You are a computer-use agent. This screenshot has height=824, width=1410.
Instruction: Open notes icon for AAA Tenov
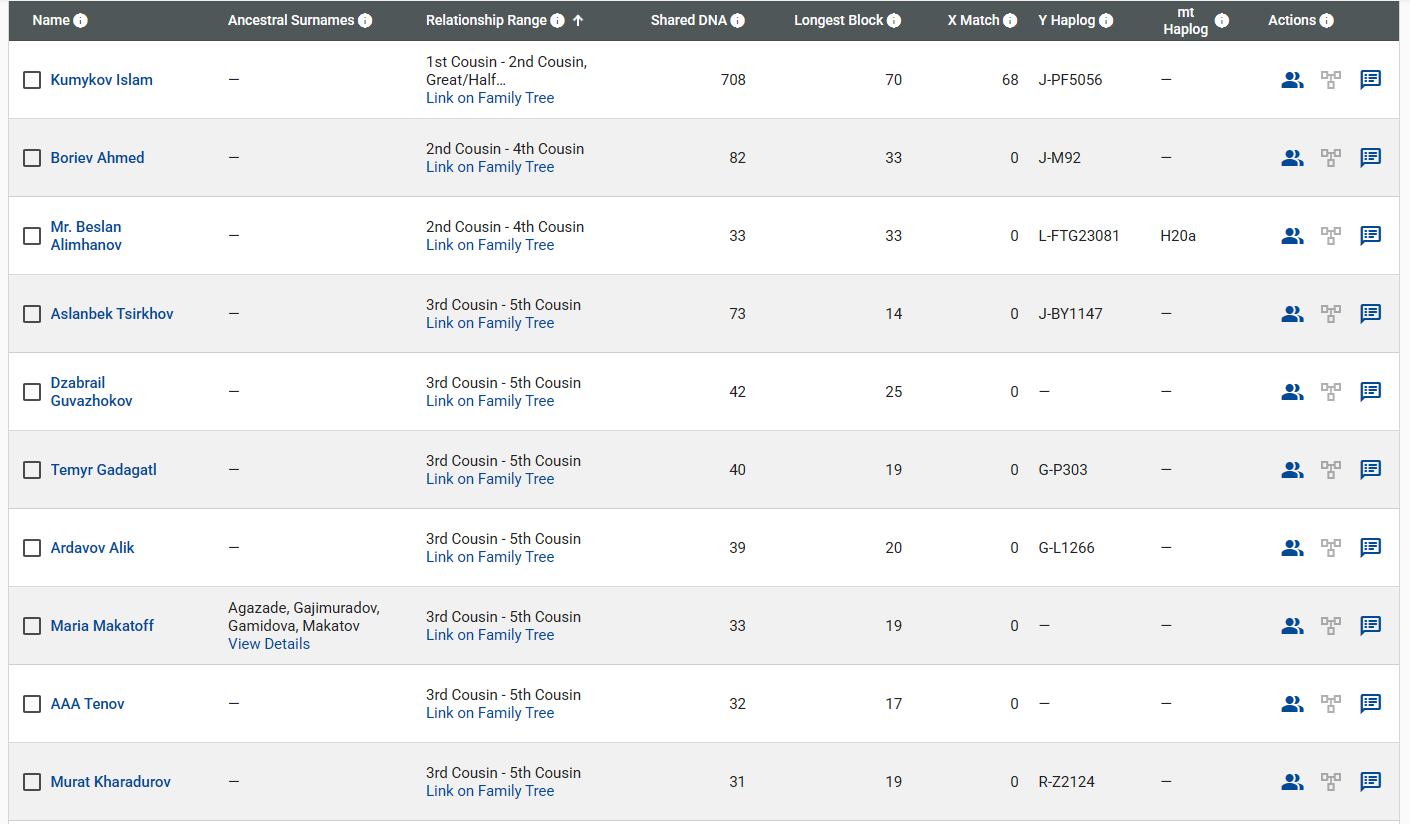click(x=1371, y=703)
